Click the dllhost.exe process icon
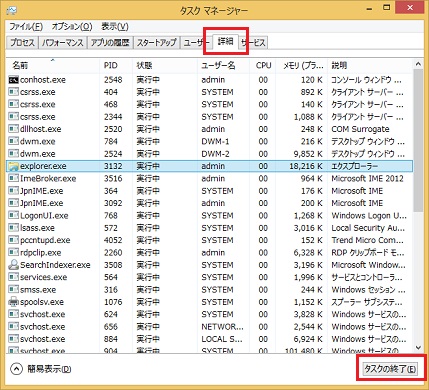429x390 pixels. point(13,129)
